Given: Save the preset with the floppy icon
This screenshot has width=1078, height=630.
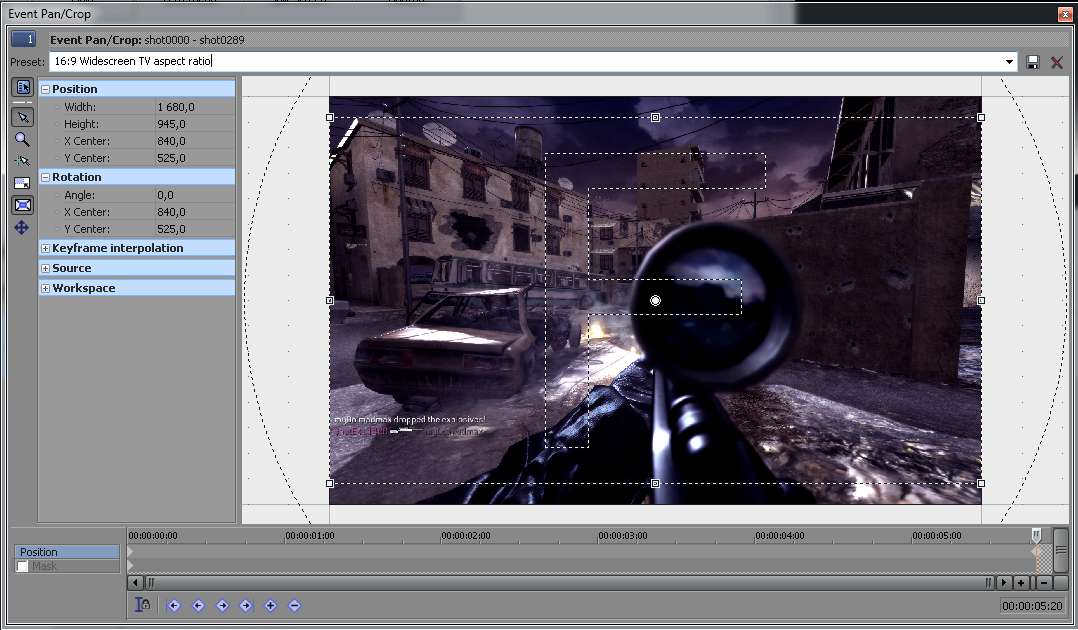Looking at the screenshot, I should pos(1033,62).
